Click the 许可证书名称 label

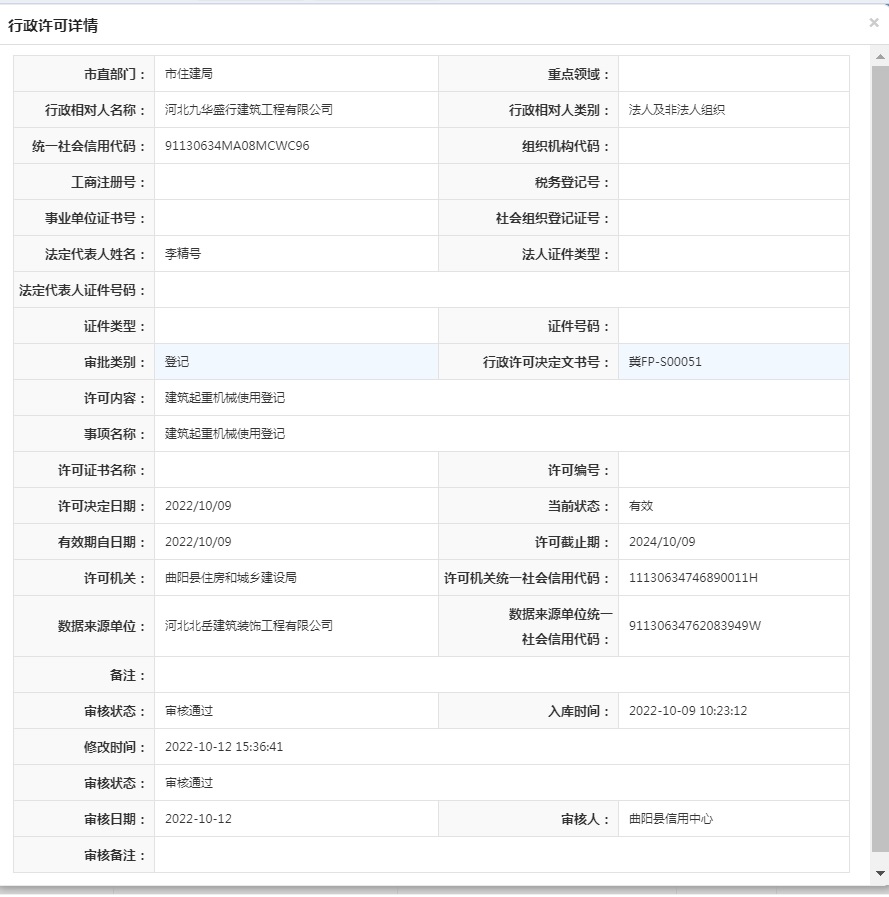pyautogui.click(x=102, y=470)
